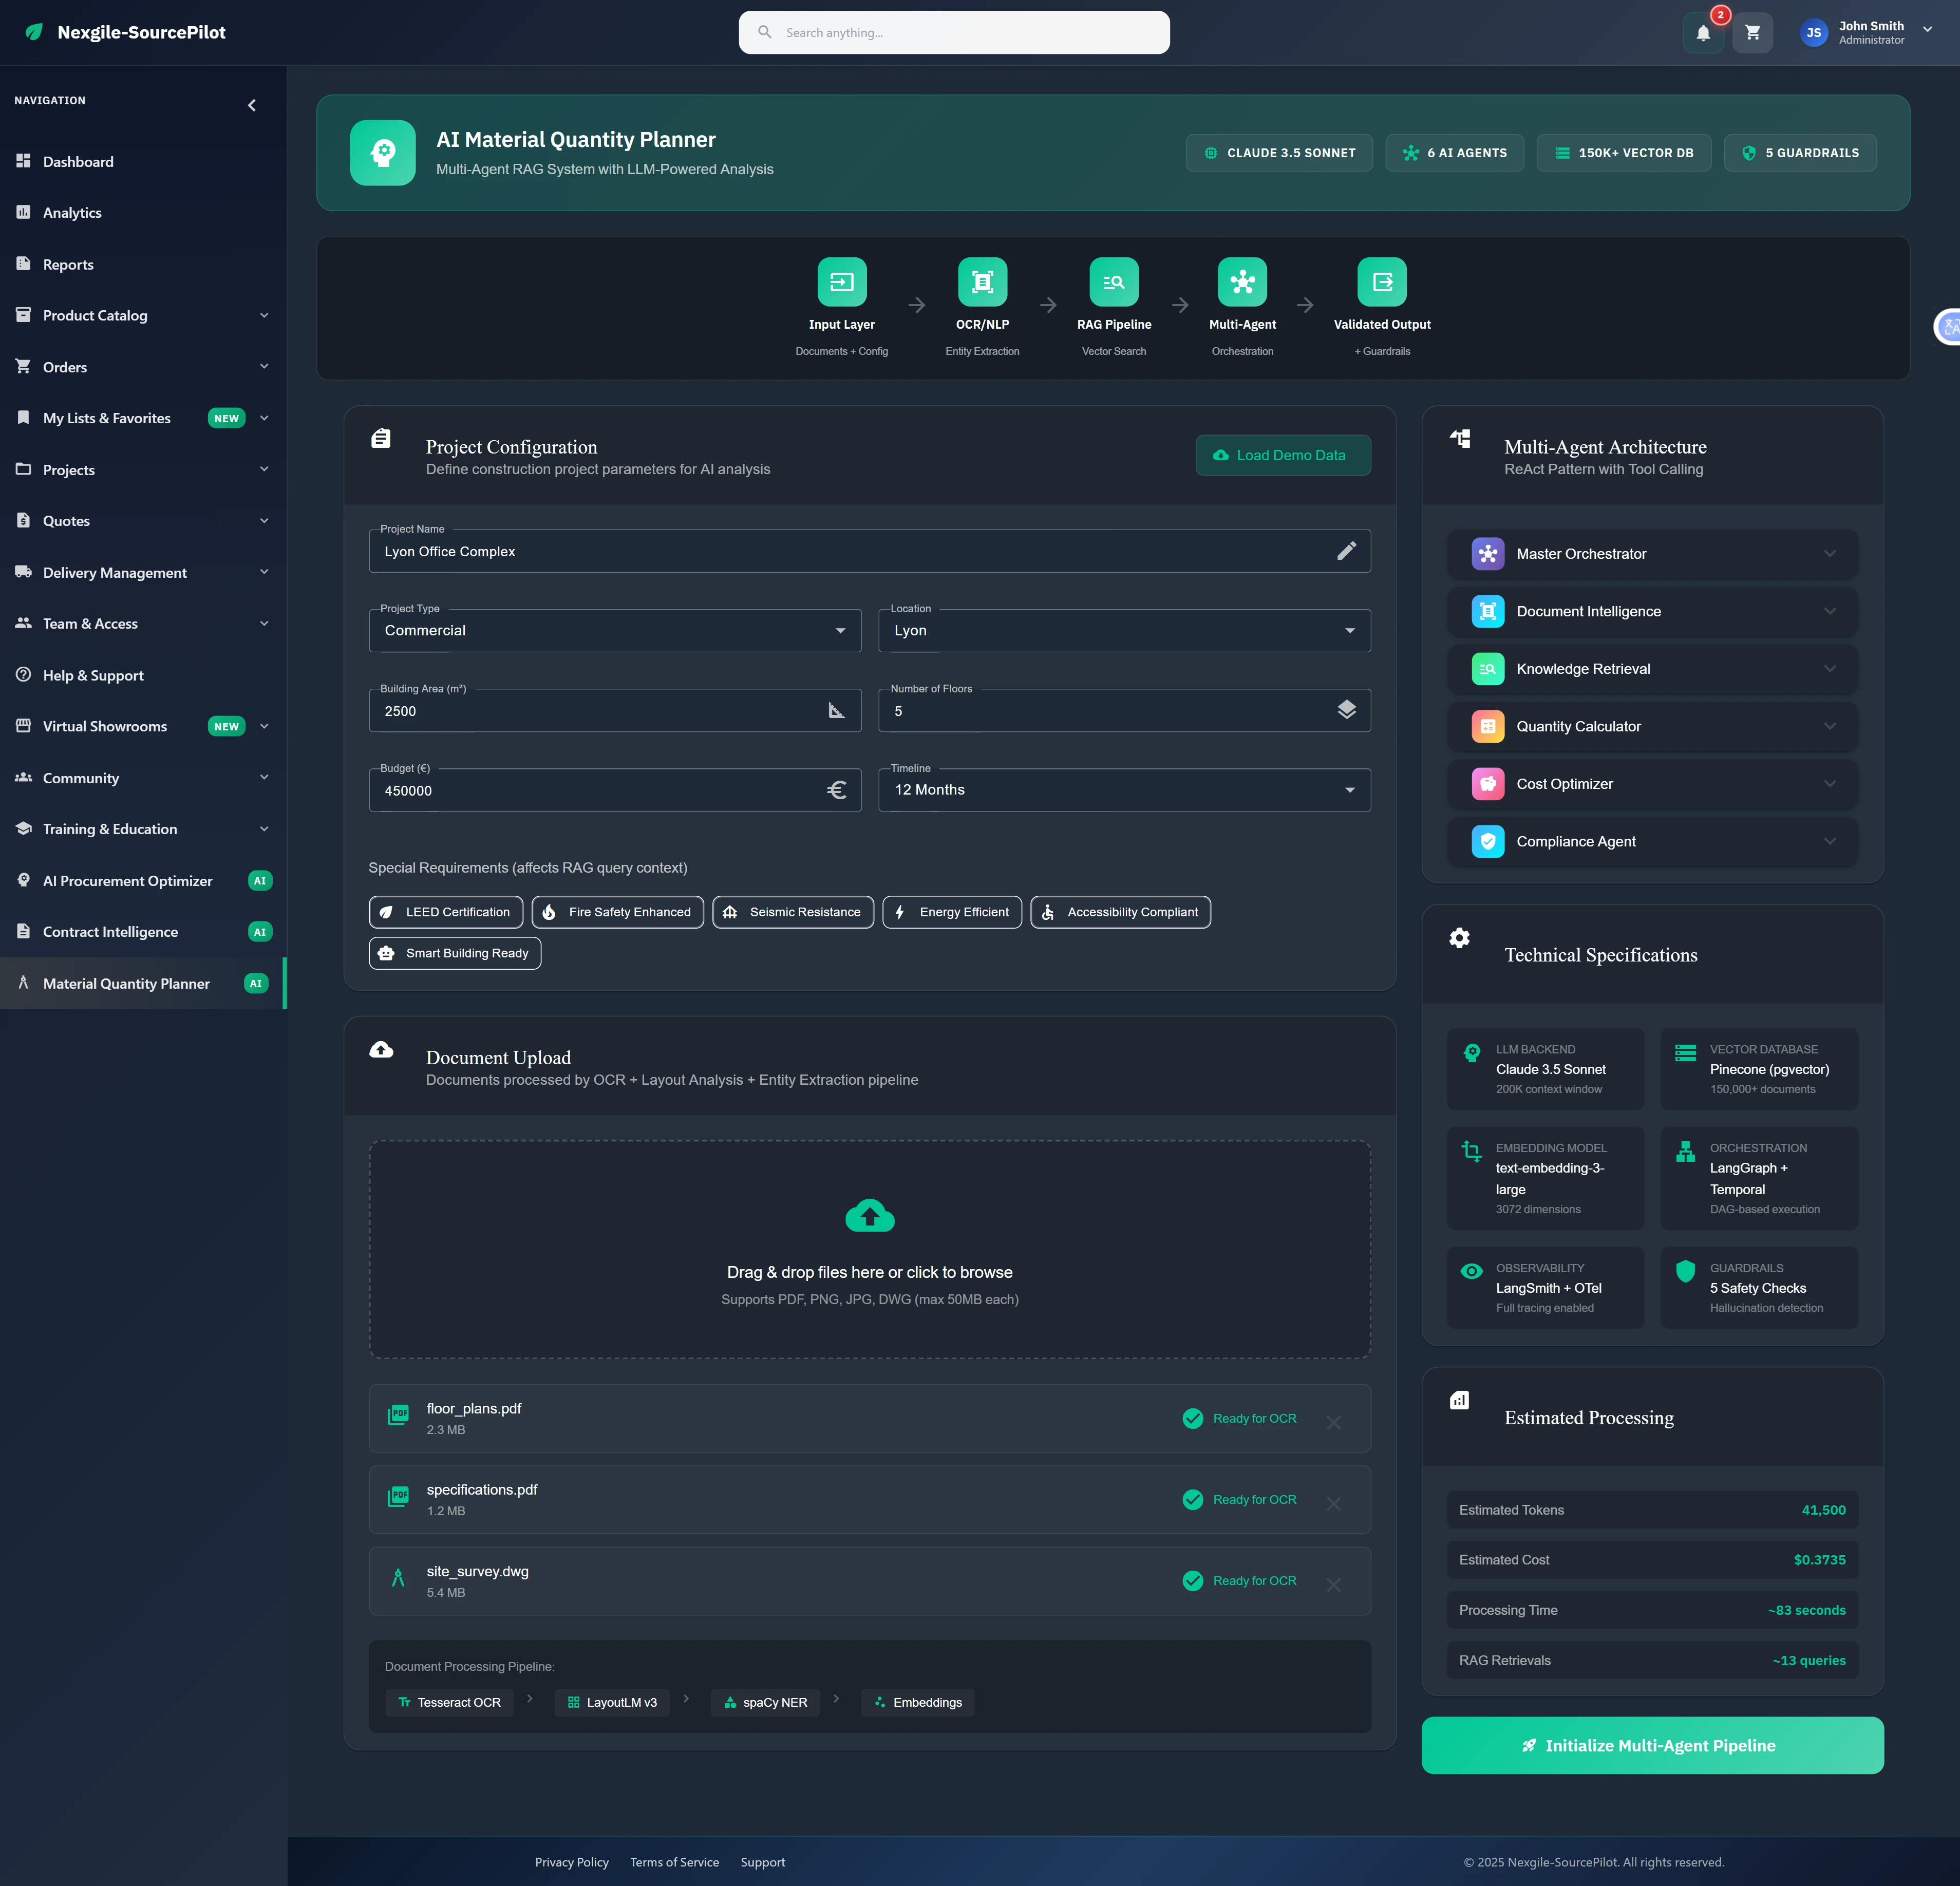
Task: Click the Load Demo Data button
Action: coord(1283,455)
